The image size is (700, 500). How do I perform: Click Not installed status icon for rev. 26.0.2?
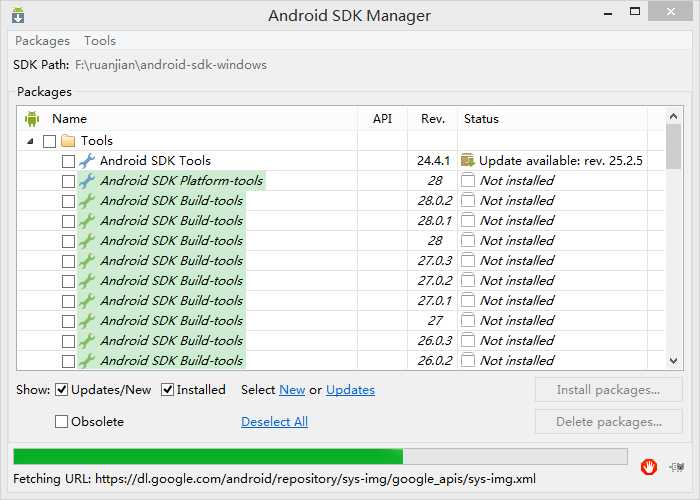coord(467,360)
